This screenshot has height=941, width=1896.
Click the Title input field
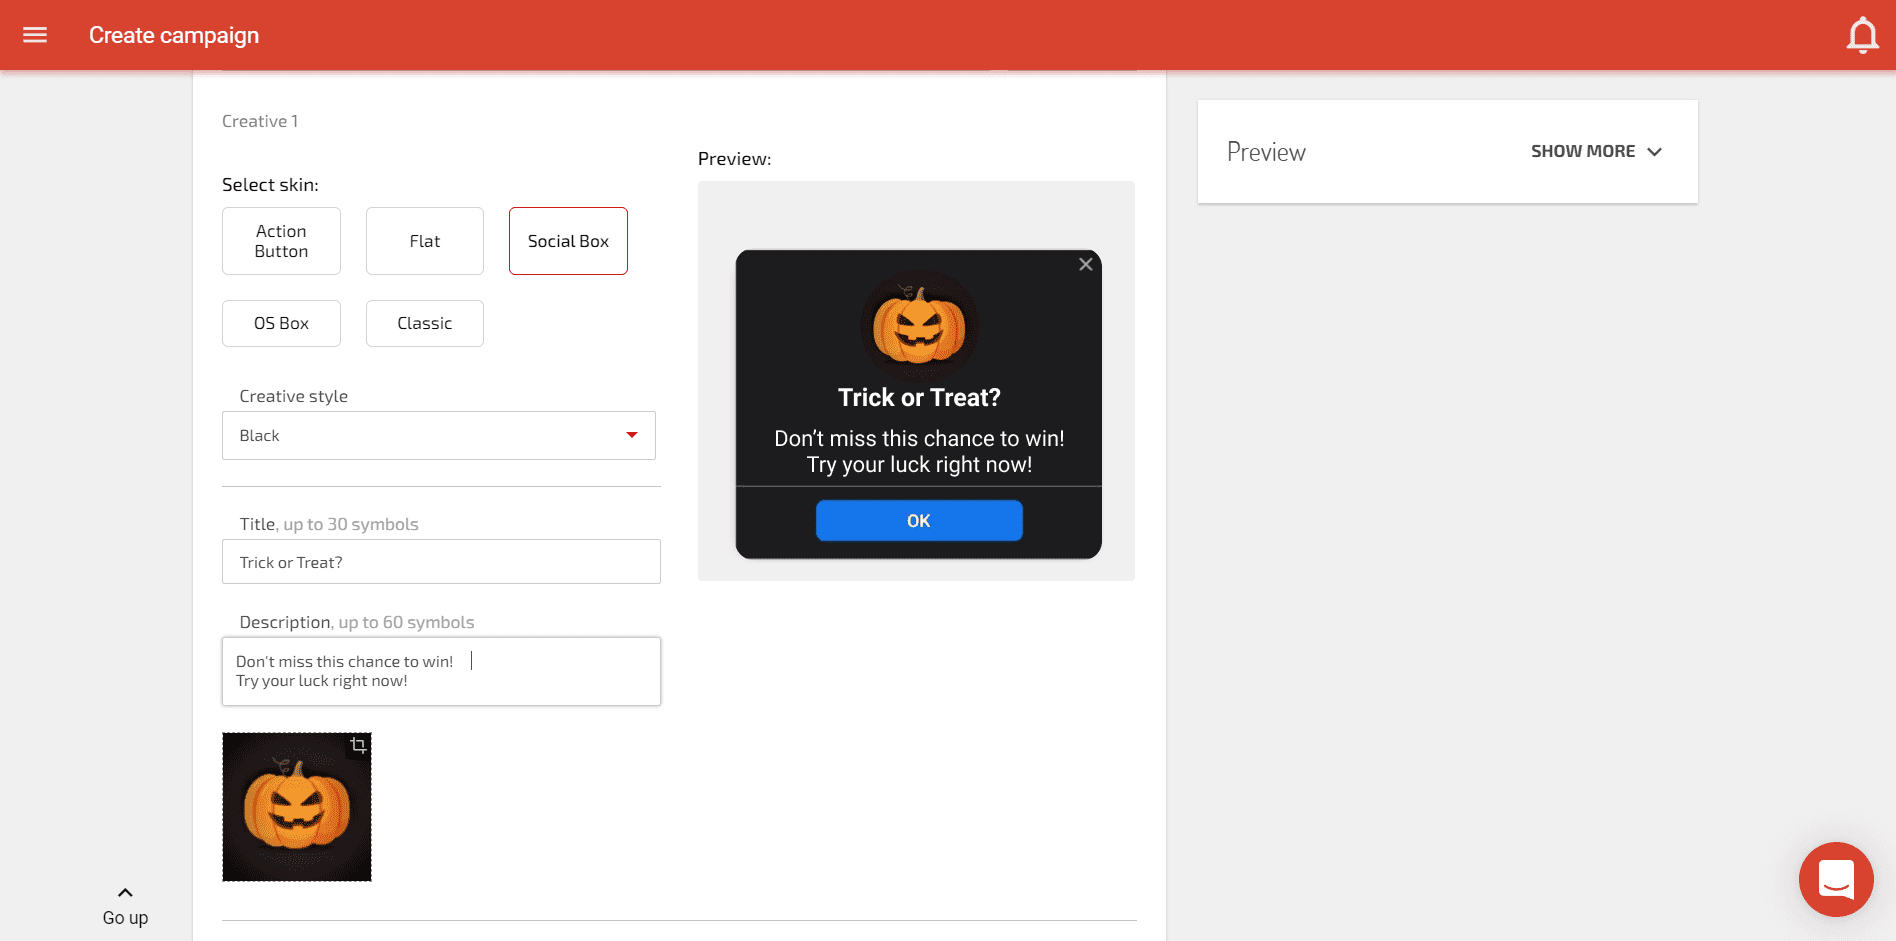441,562
